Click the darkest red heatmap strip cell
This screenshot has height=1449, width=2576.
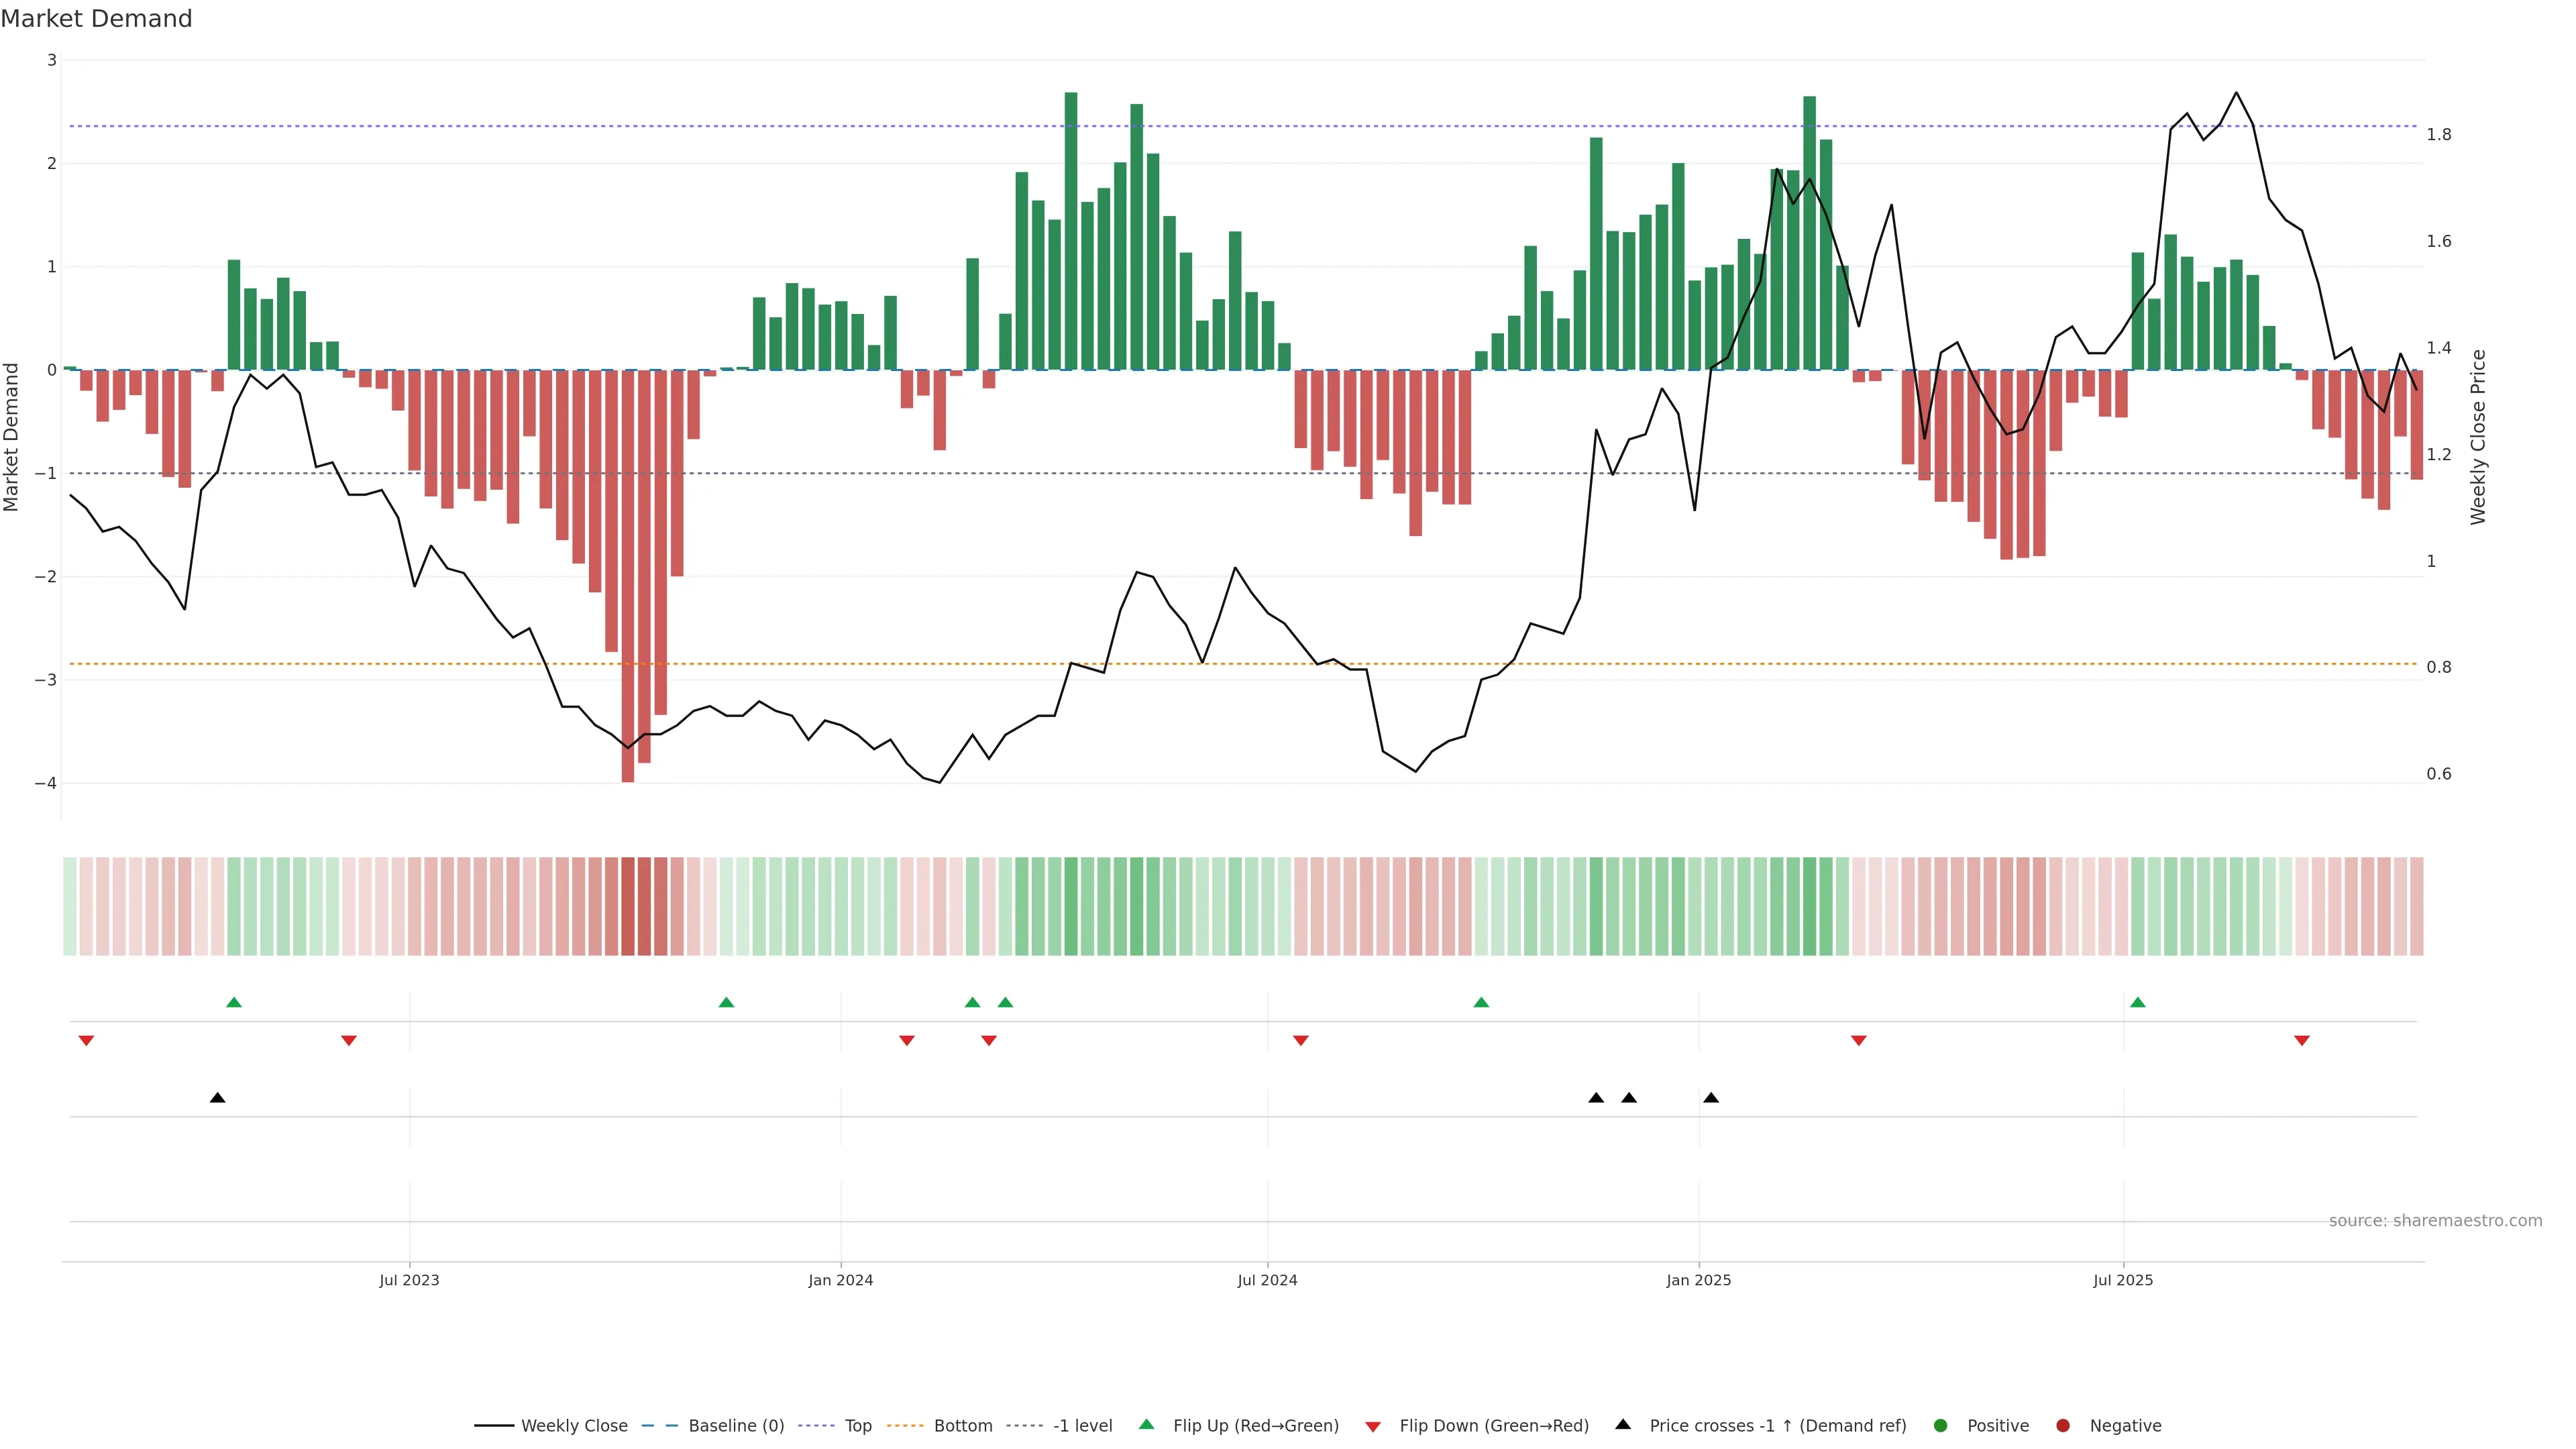(628, 906)
